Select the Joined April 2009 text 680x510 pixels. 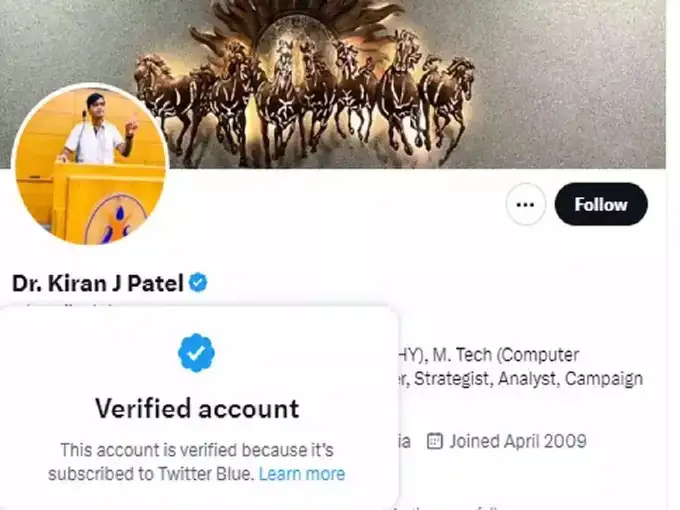click(x=518, y=441)
